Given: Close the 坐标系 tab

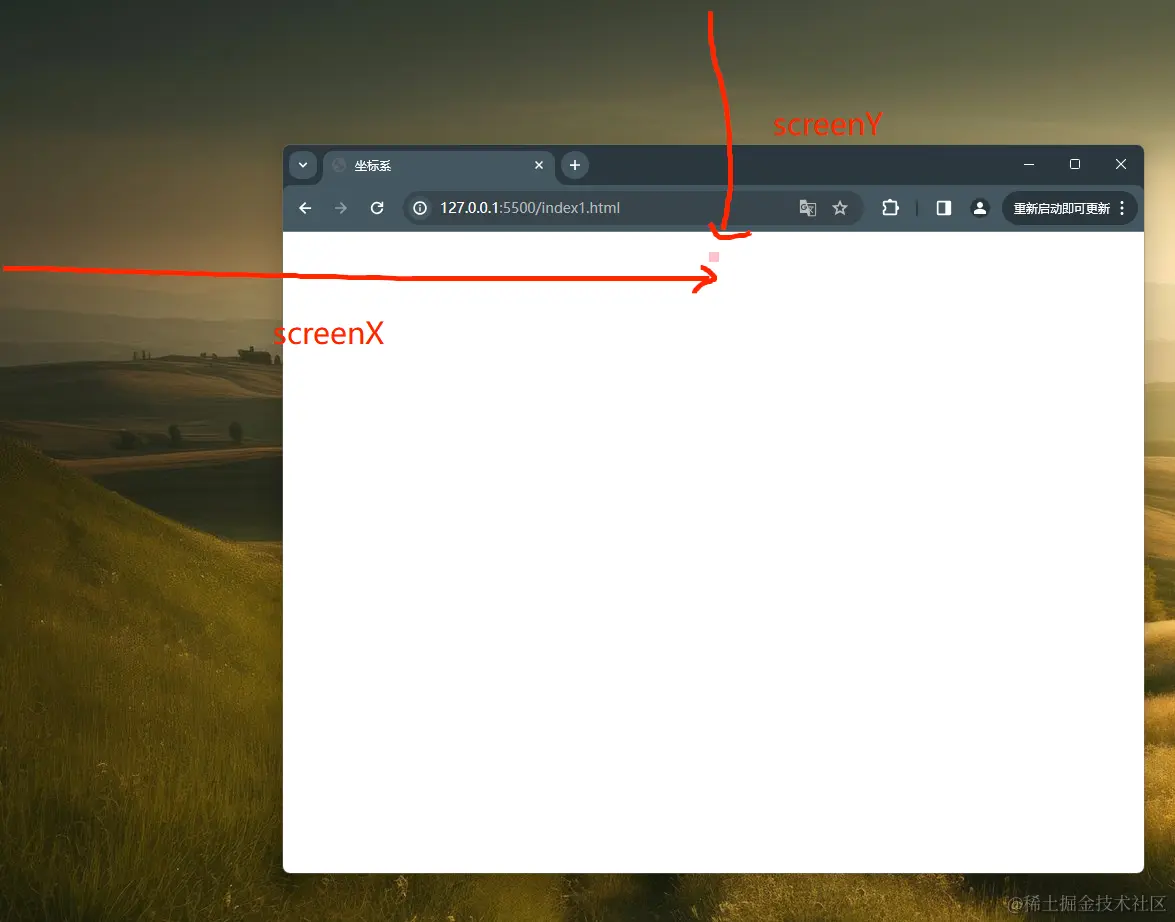Looking at the screenshot, I should (x=539, y=165).
